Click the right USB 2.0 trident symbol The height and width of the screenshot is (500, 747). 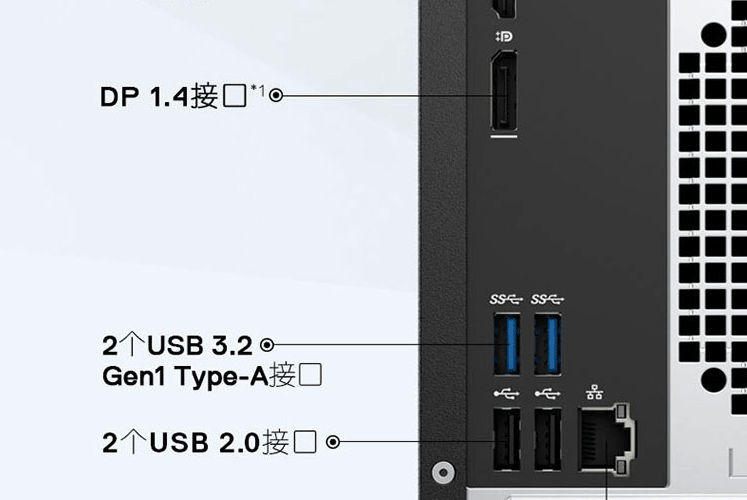(547, 394)
